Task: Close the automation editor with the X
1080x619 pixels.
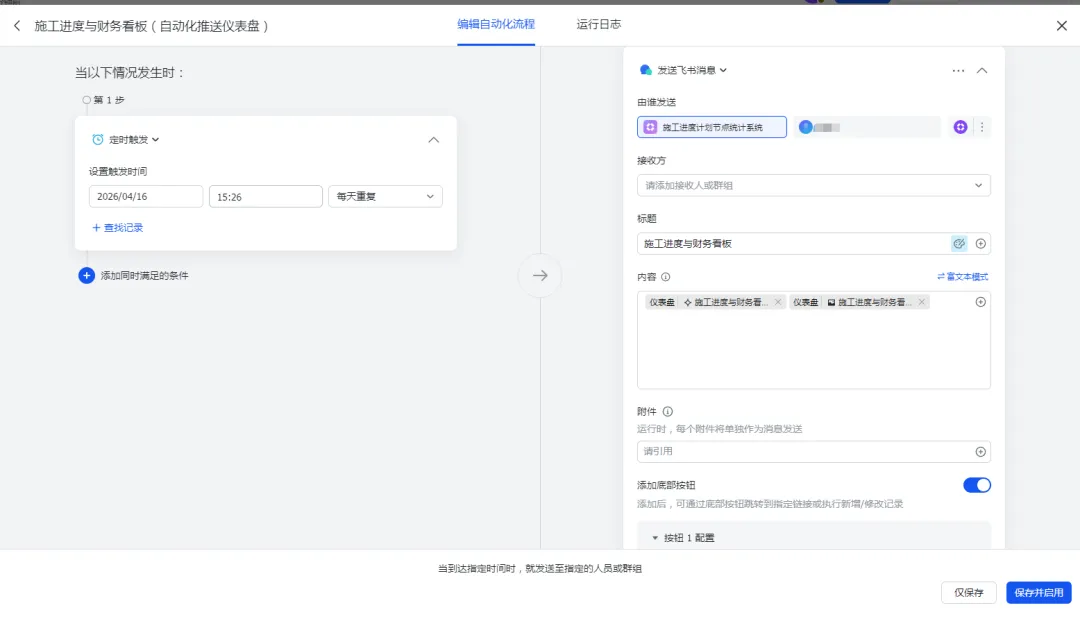Action: coord(1061,26)
